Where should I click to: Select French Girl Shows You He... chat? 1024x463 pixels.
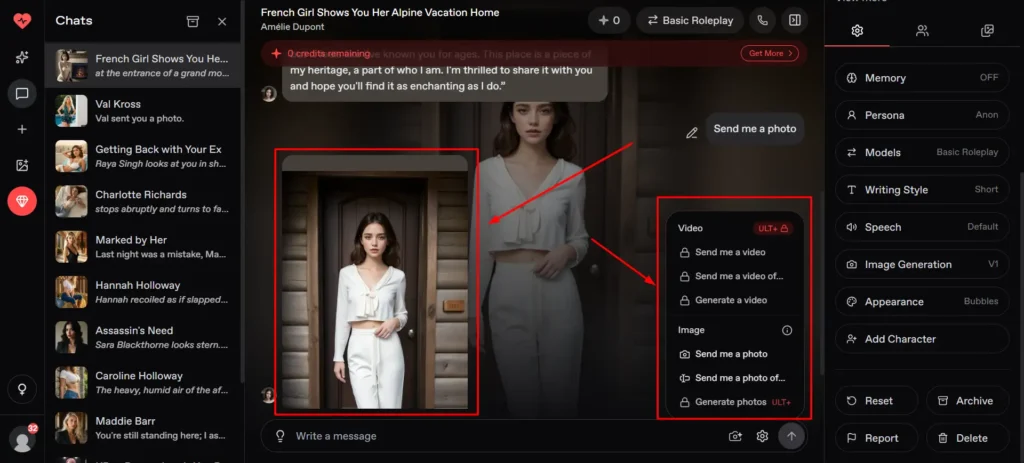pyautogui.click(x=142, y=65)
